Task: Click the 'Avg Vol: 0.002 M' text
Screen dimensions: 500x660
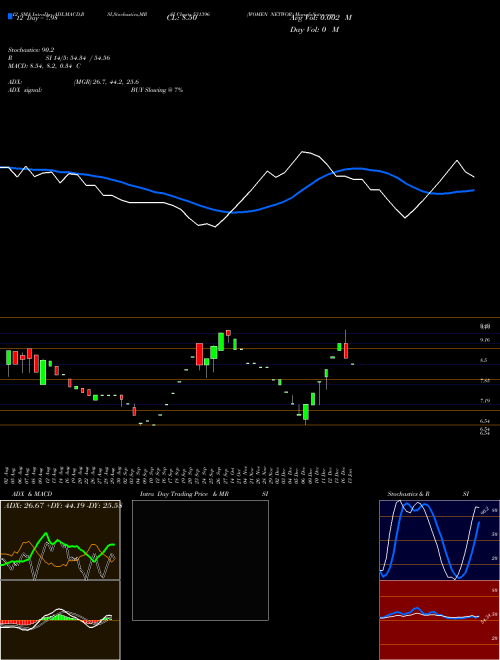Action: 321,18
